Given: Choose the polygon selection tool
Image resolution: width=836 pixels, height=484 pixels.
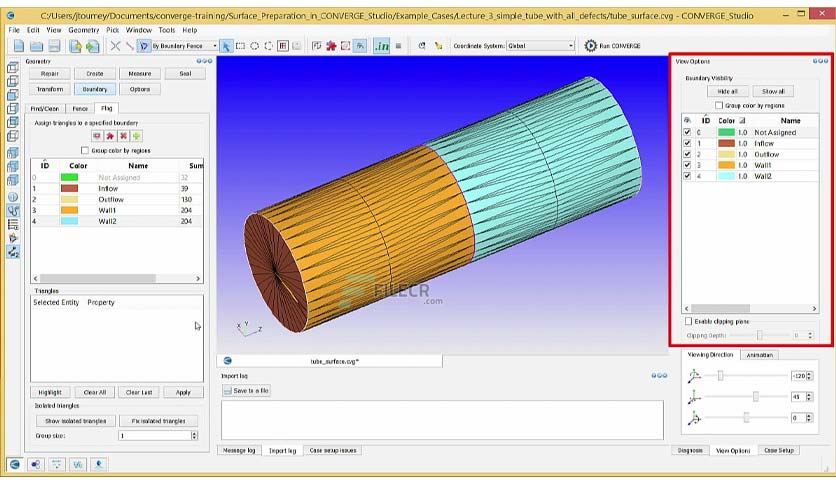Looking at the screenshot, I should coord(269,46).
